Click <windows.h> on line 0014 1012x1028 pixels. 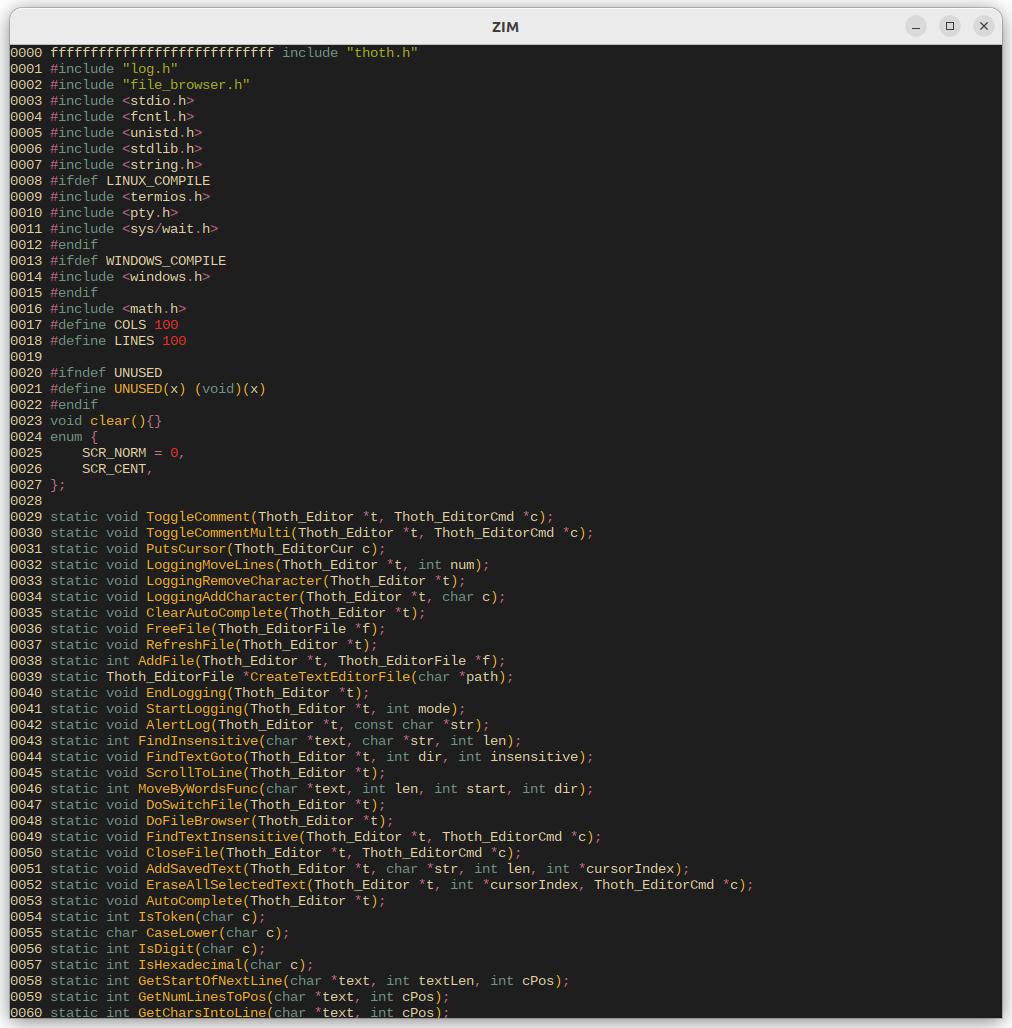(166, 276)
